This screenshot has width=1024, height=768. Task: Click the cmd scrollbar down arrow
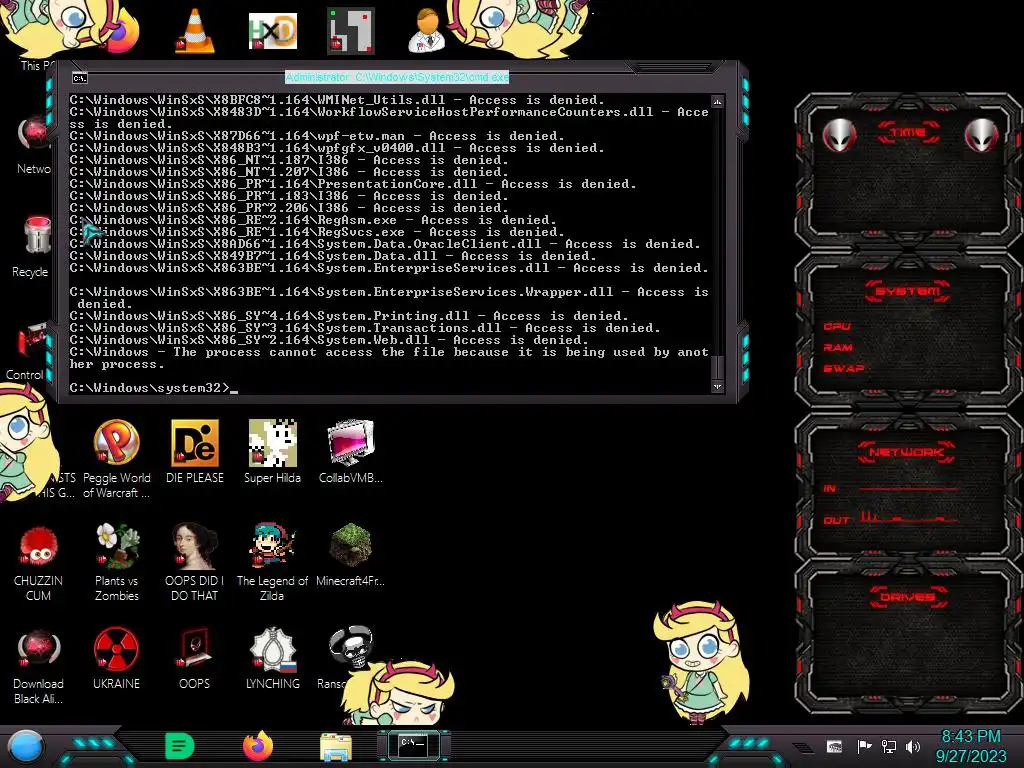pyautogui.click(x=717, y=387)
